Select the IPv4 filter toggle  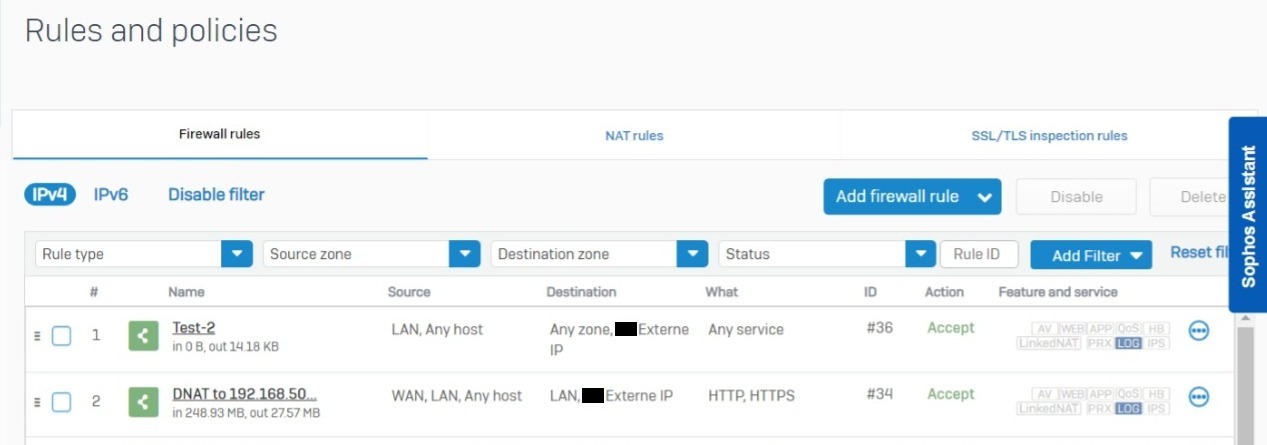50,195
